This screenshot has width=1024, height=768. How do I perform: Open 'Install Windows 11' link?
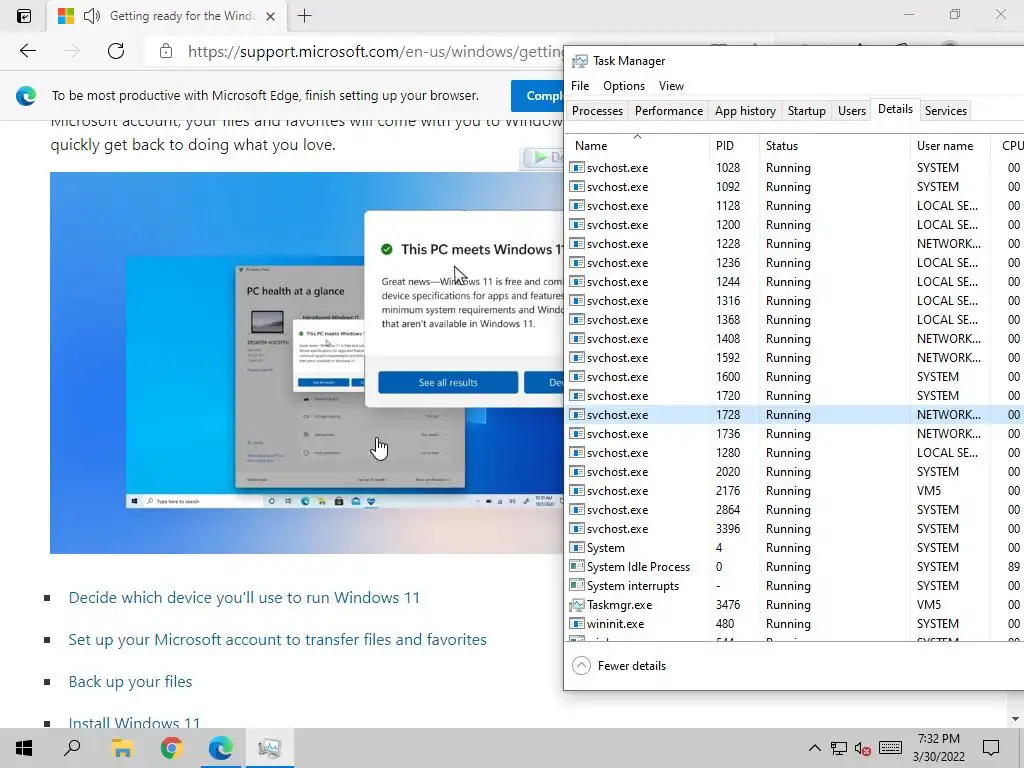click(x=134, y=722)
